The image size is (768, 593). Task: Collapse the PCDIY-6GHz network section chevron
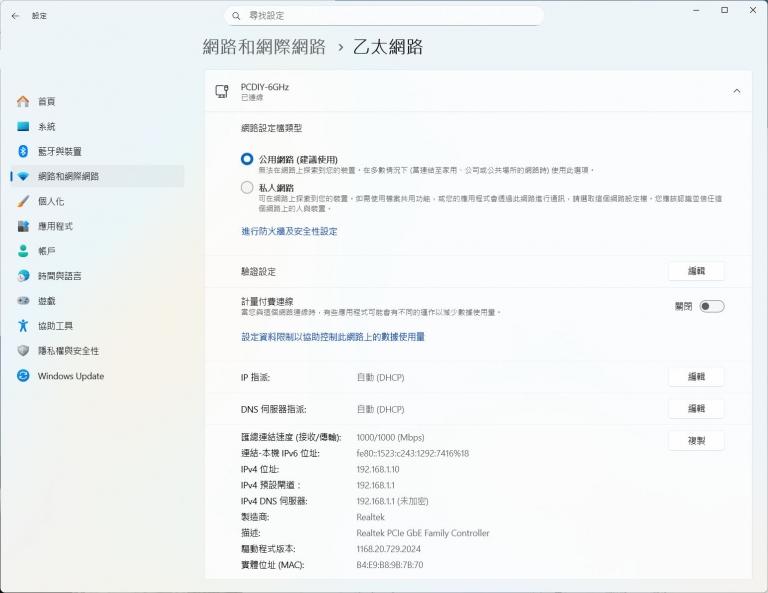[x=736, y=91]
